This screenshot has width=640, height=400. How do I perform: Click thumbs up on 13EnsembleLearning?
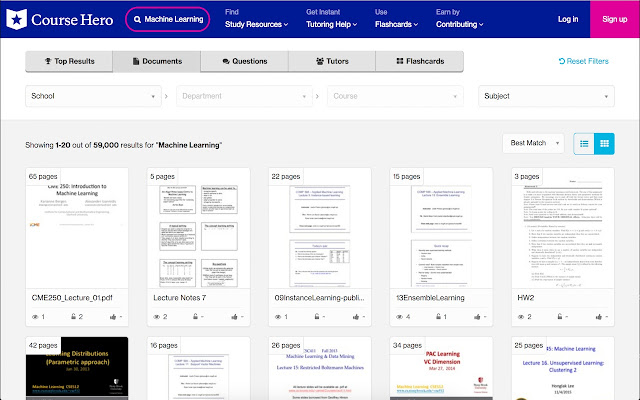tap(478, 317)
